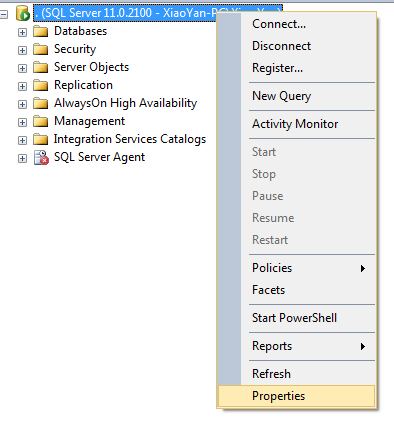Click the Integration Services Catalogs folder icon
This screenshot has width=394, height=421.
pyautogui.click(x=41, y=140)
